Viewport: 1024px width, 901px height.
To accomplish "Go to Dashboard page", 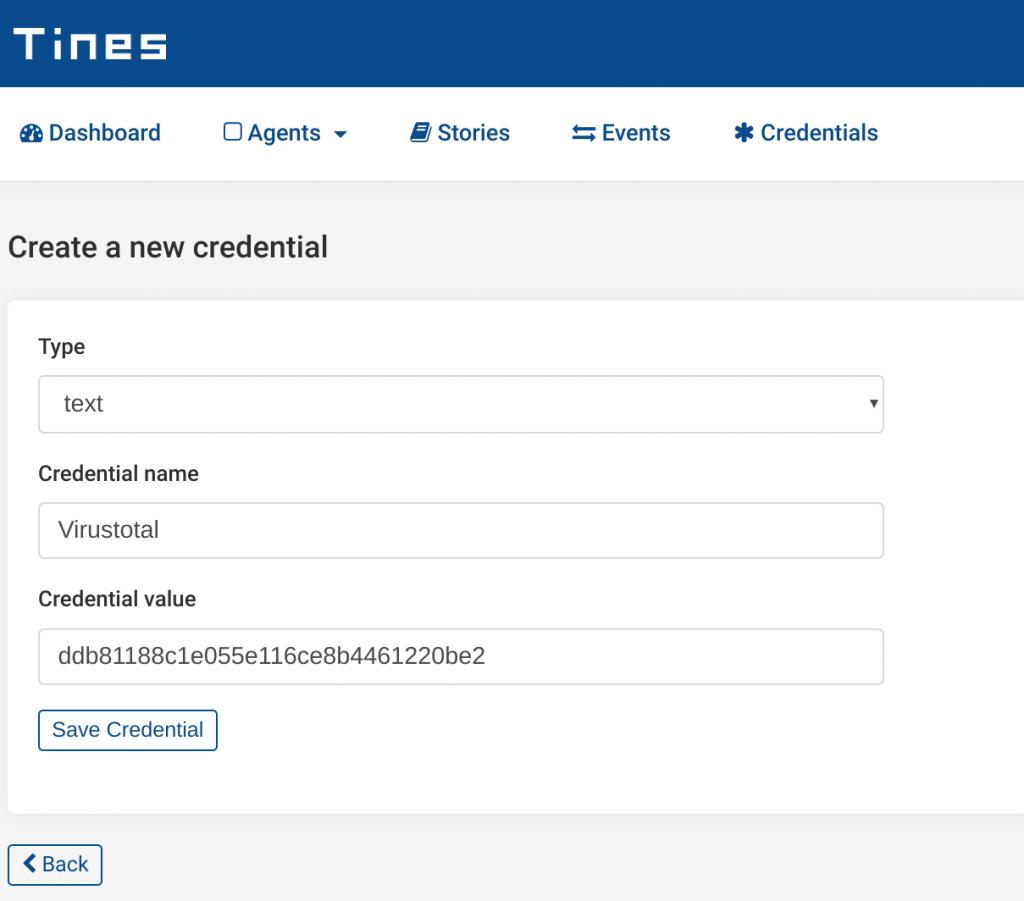I will pos(90,133).
